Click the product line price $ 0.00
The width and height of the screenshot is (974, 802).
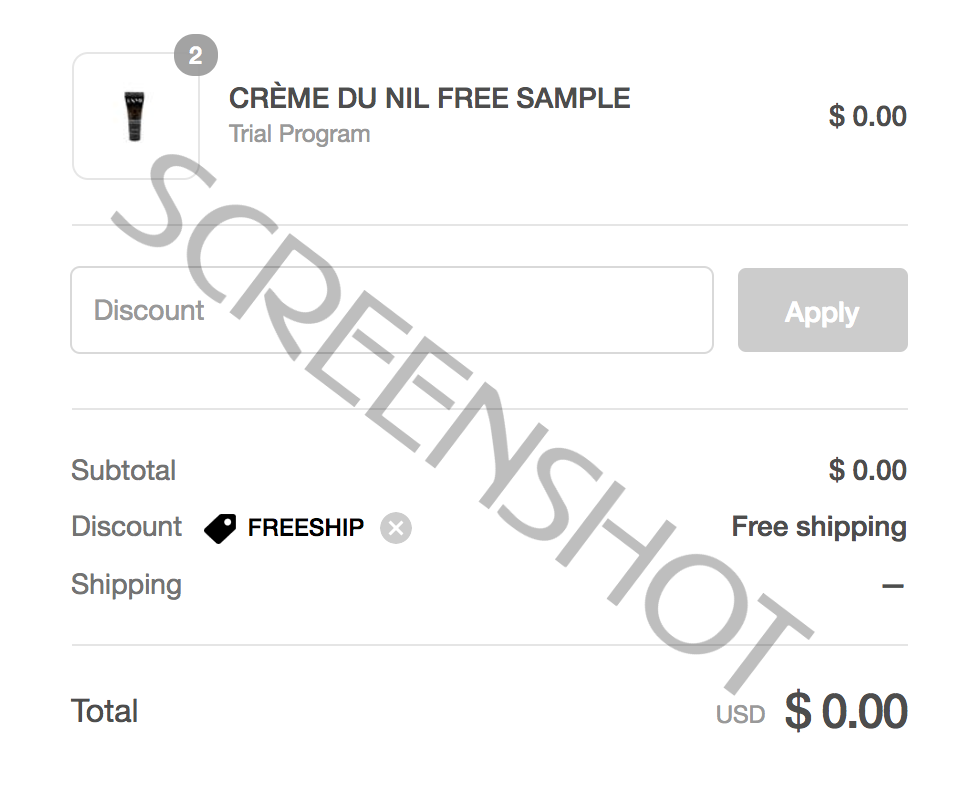click(868, 116)
